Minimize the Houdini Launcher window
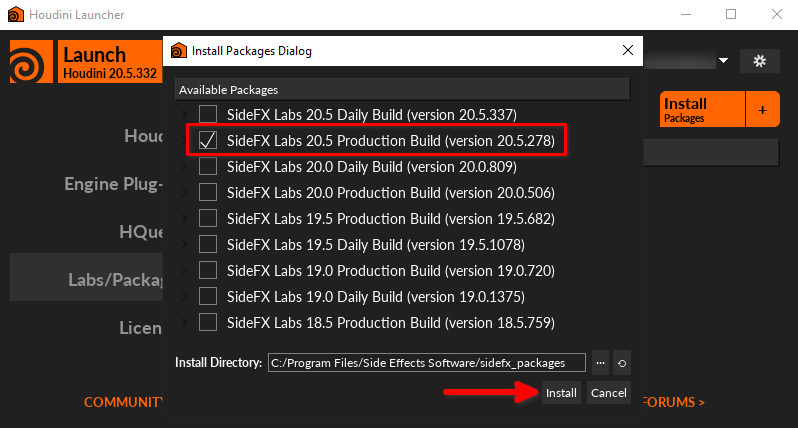 [x=686, y=14]
